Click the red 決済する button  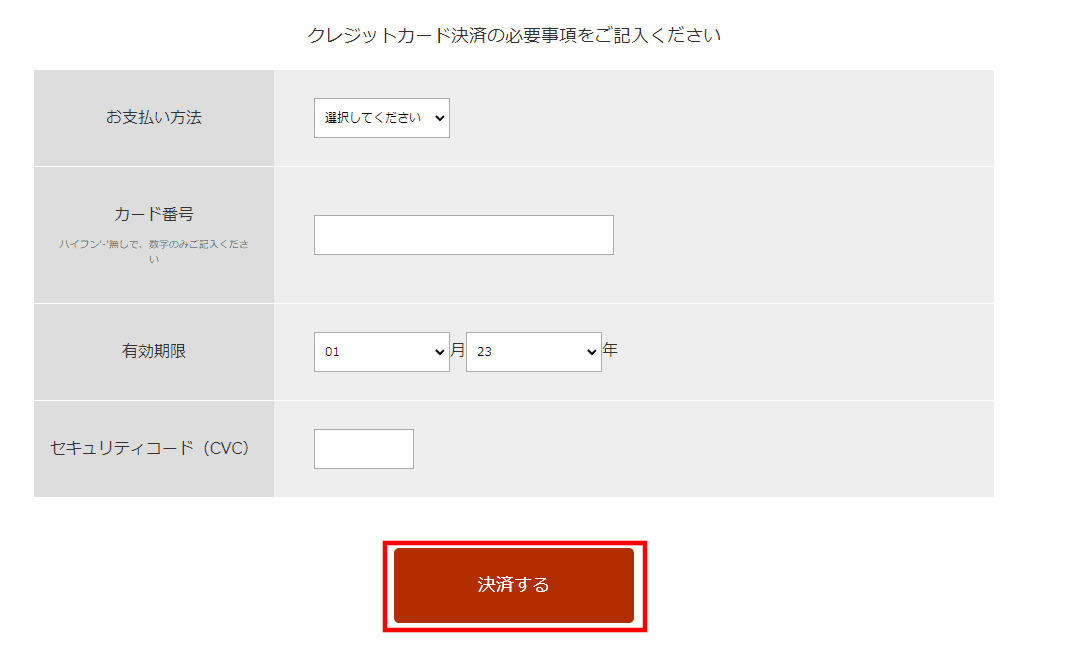[x=514, y=585]
